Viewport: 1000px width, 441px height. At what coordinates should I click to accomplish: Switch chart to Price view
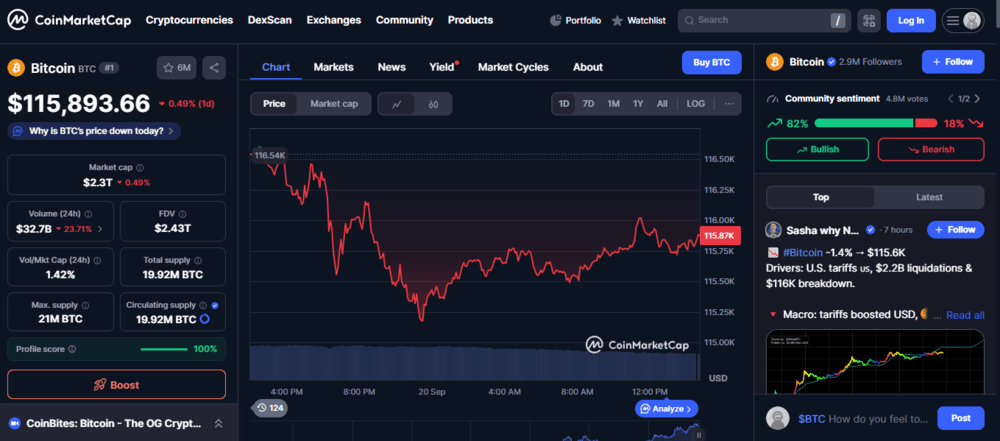[274, 104]
